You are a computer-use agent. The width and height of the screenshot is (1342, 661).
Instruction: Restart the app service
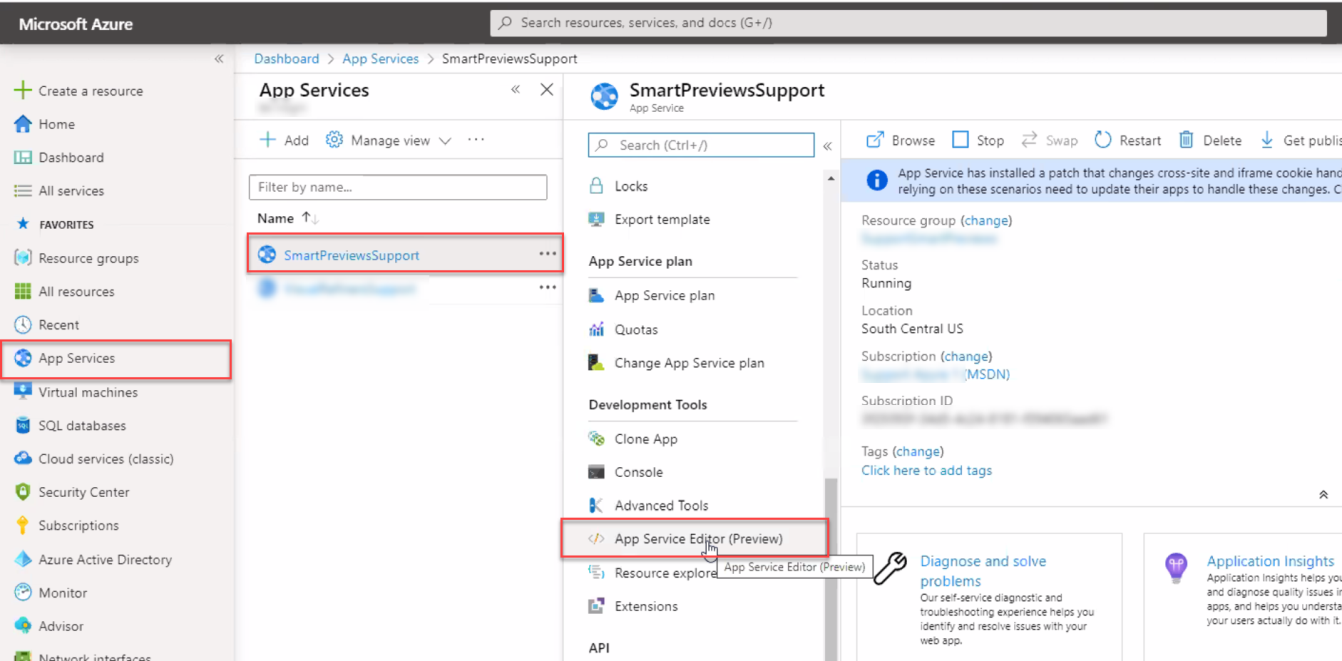point(1127,140)
